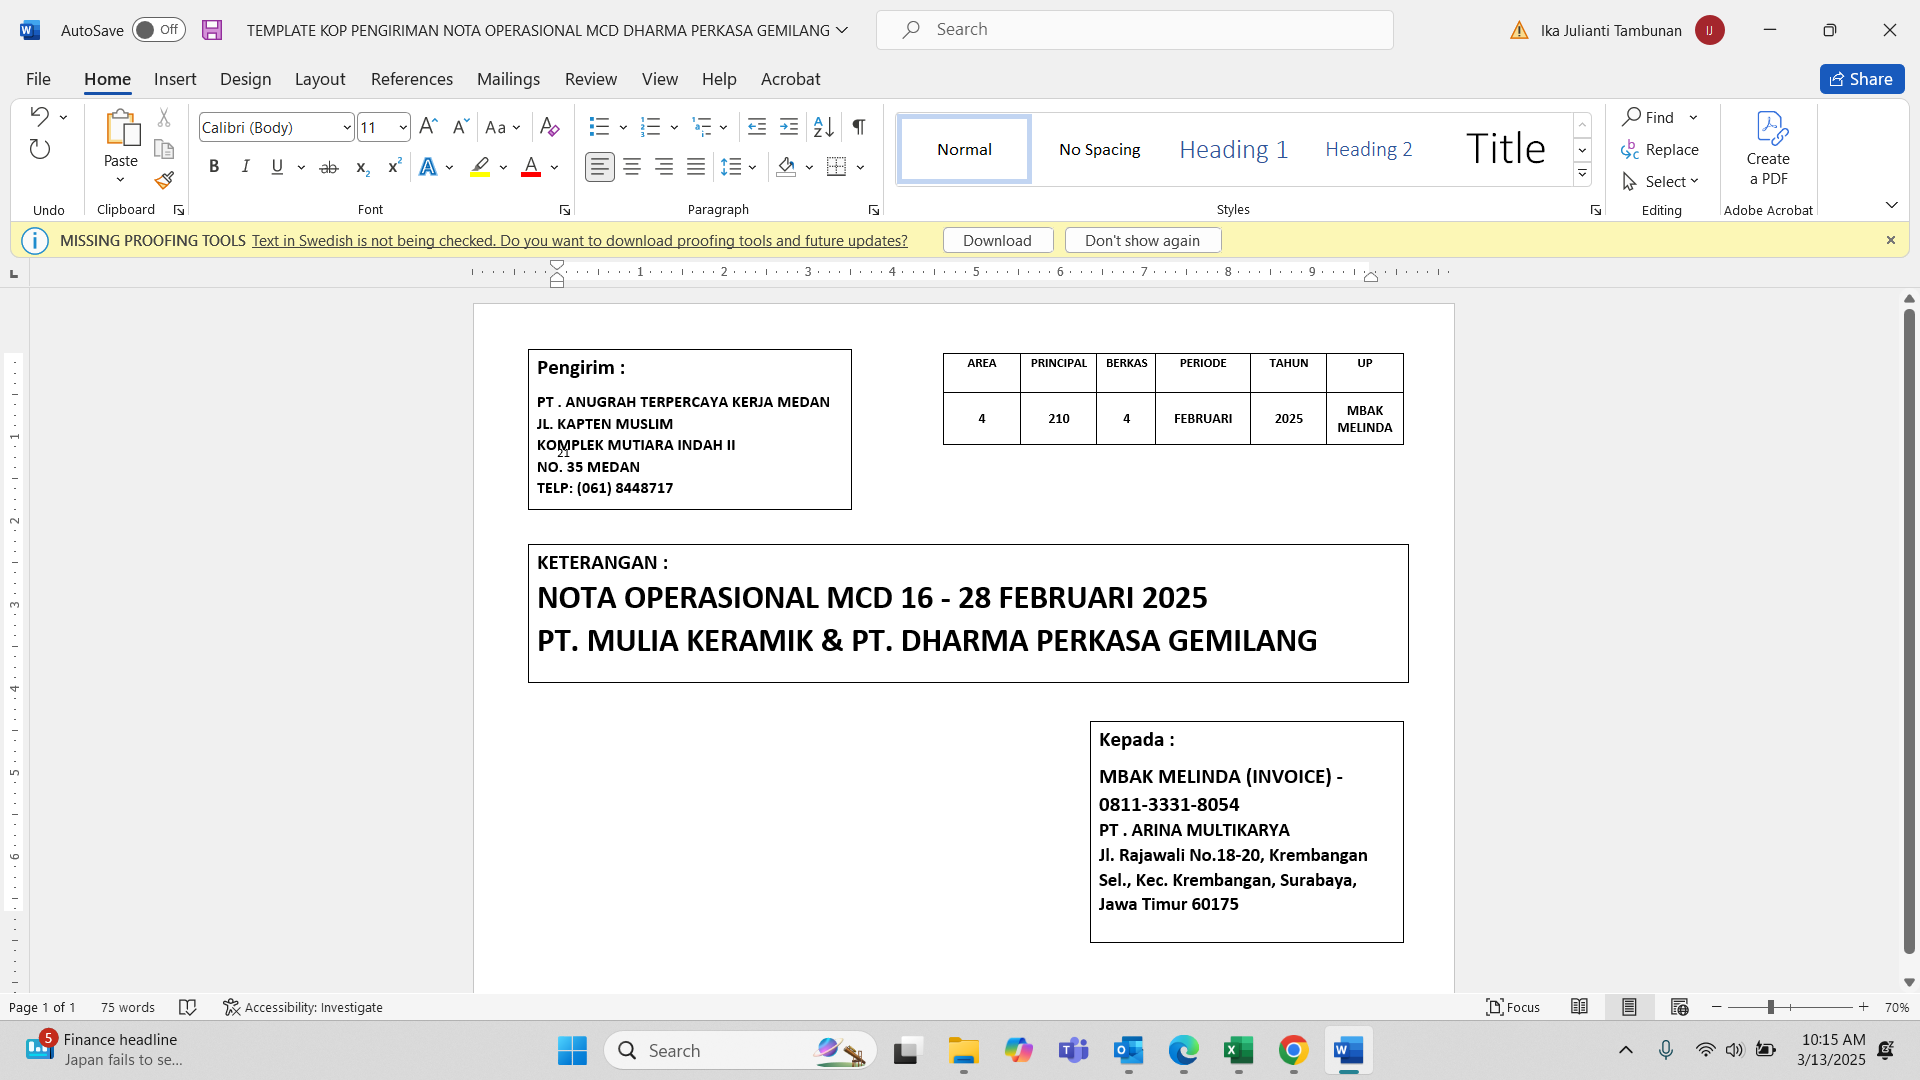Screen dimensions: 1920x1080
Task: Expand the Bullets list options
Action: point(623,127)
